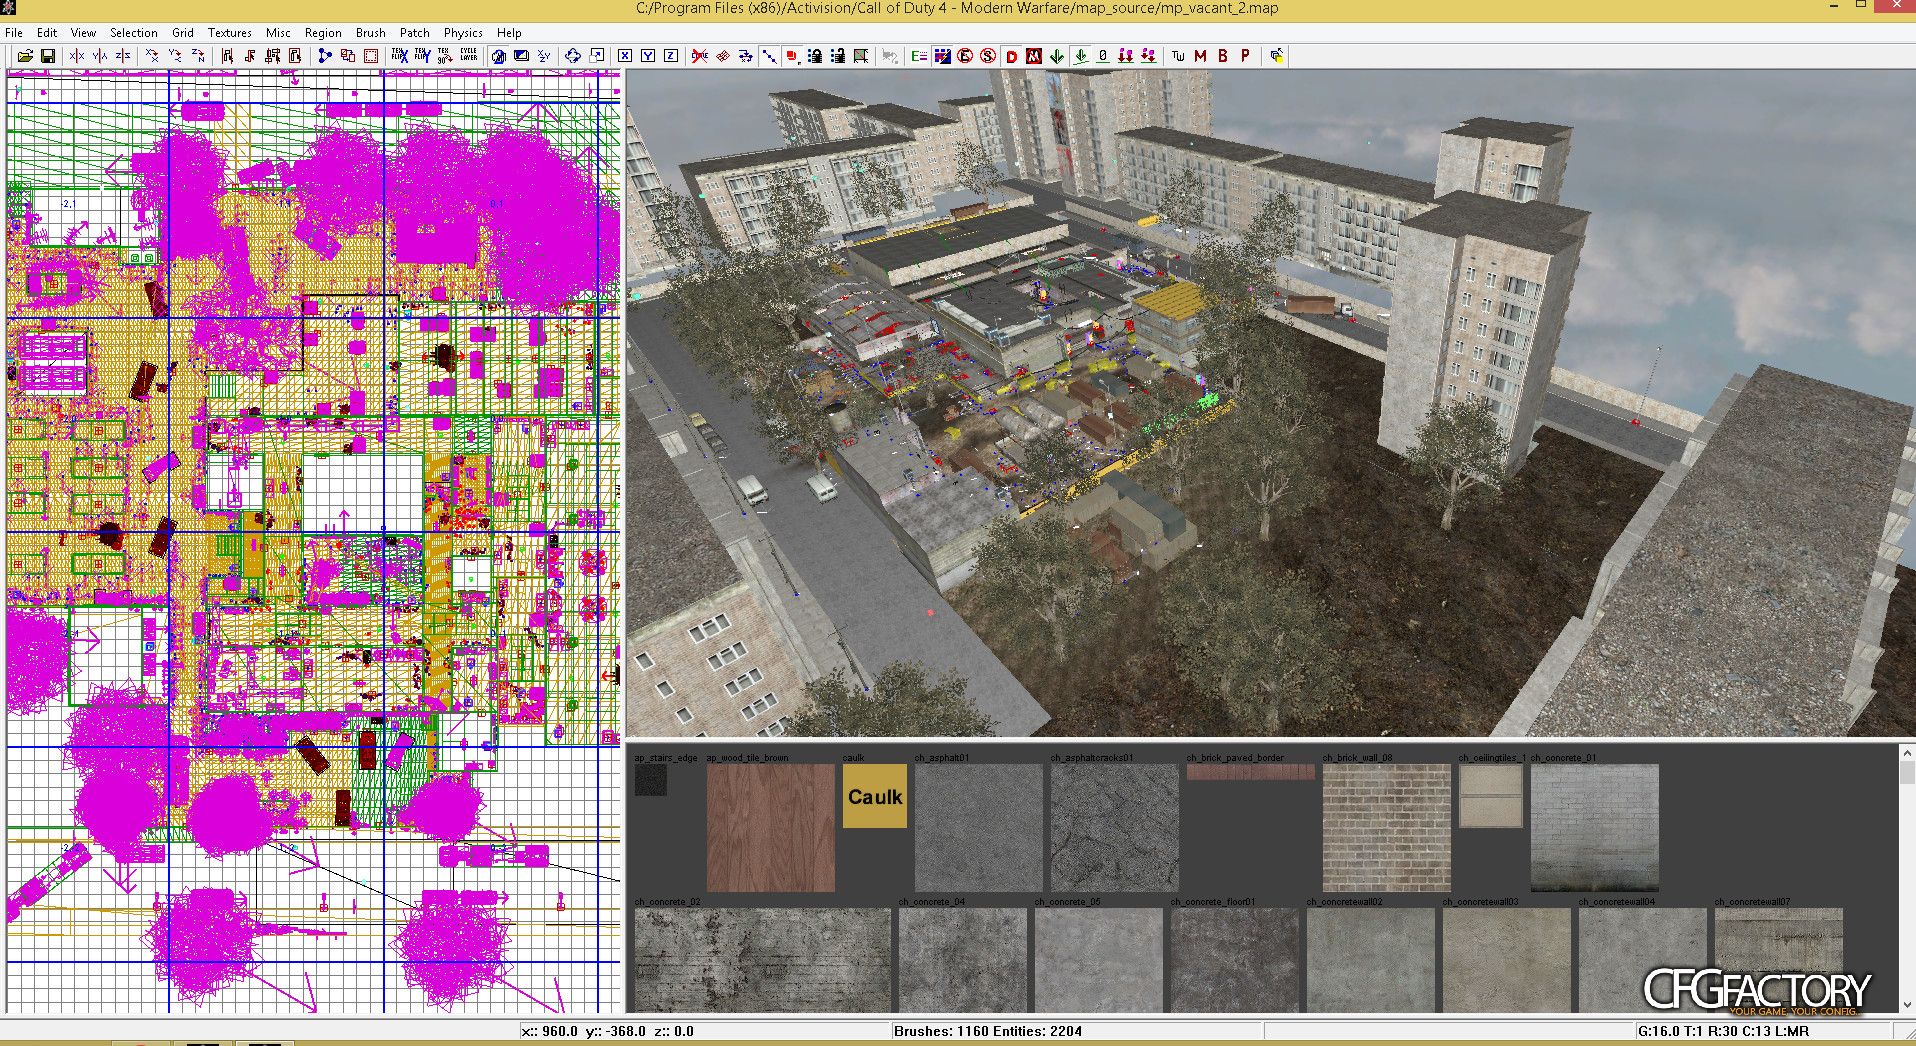Open the Grid menu
This screenshot has height=1046, width=1916.
pyautogui.click(x=183, y=33)
